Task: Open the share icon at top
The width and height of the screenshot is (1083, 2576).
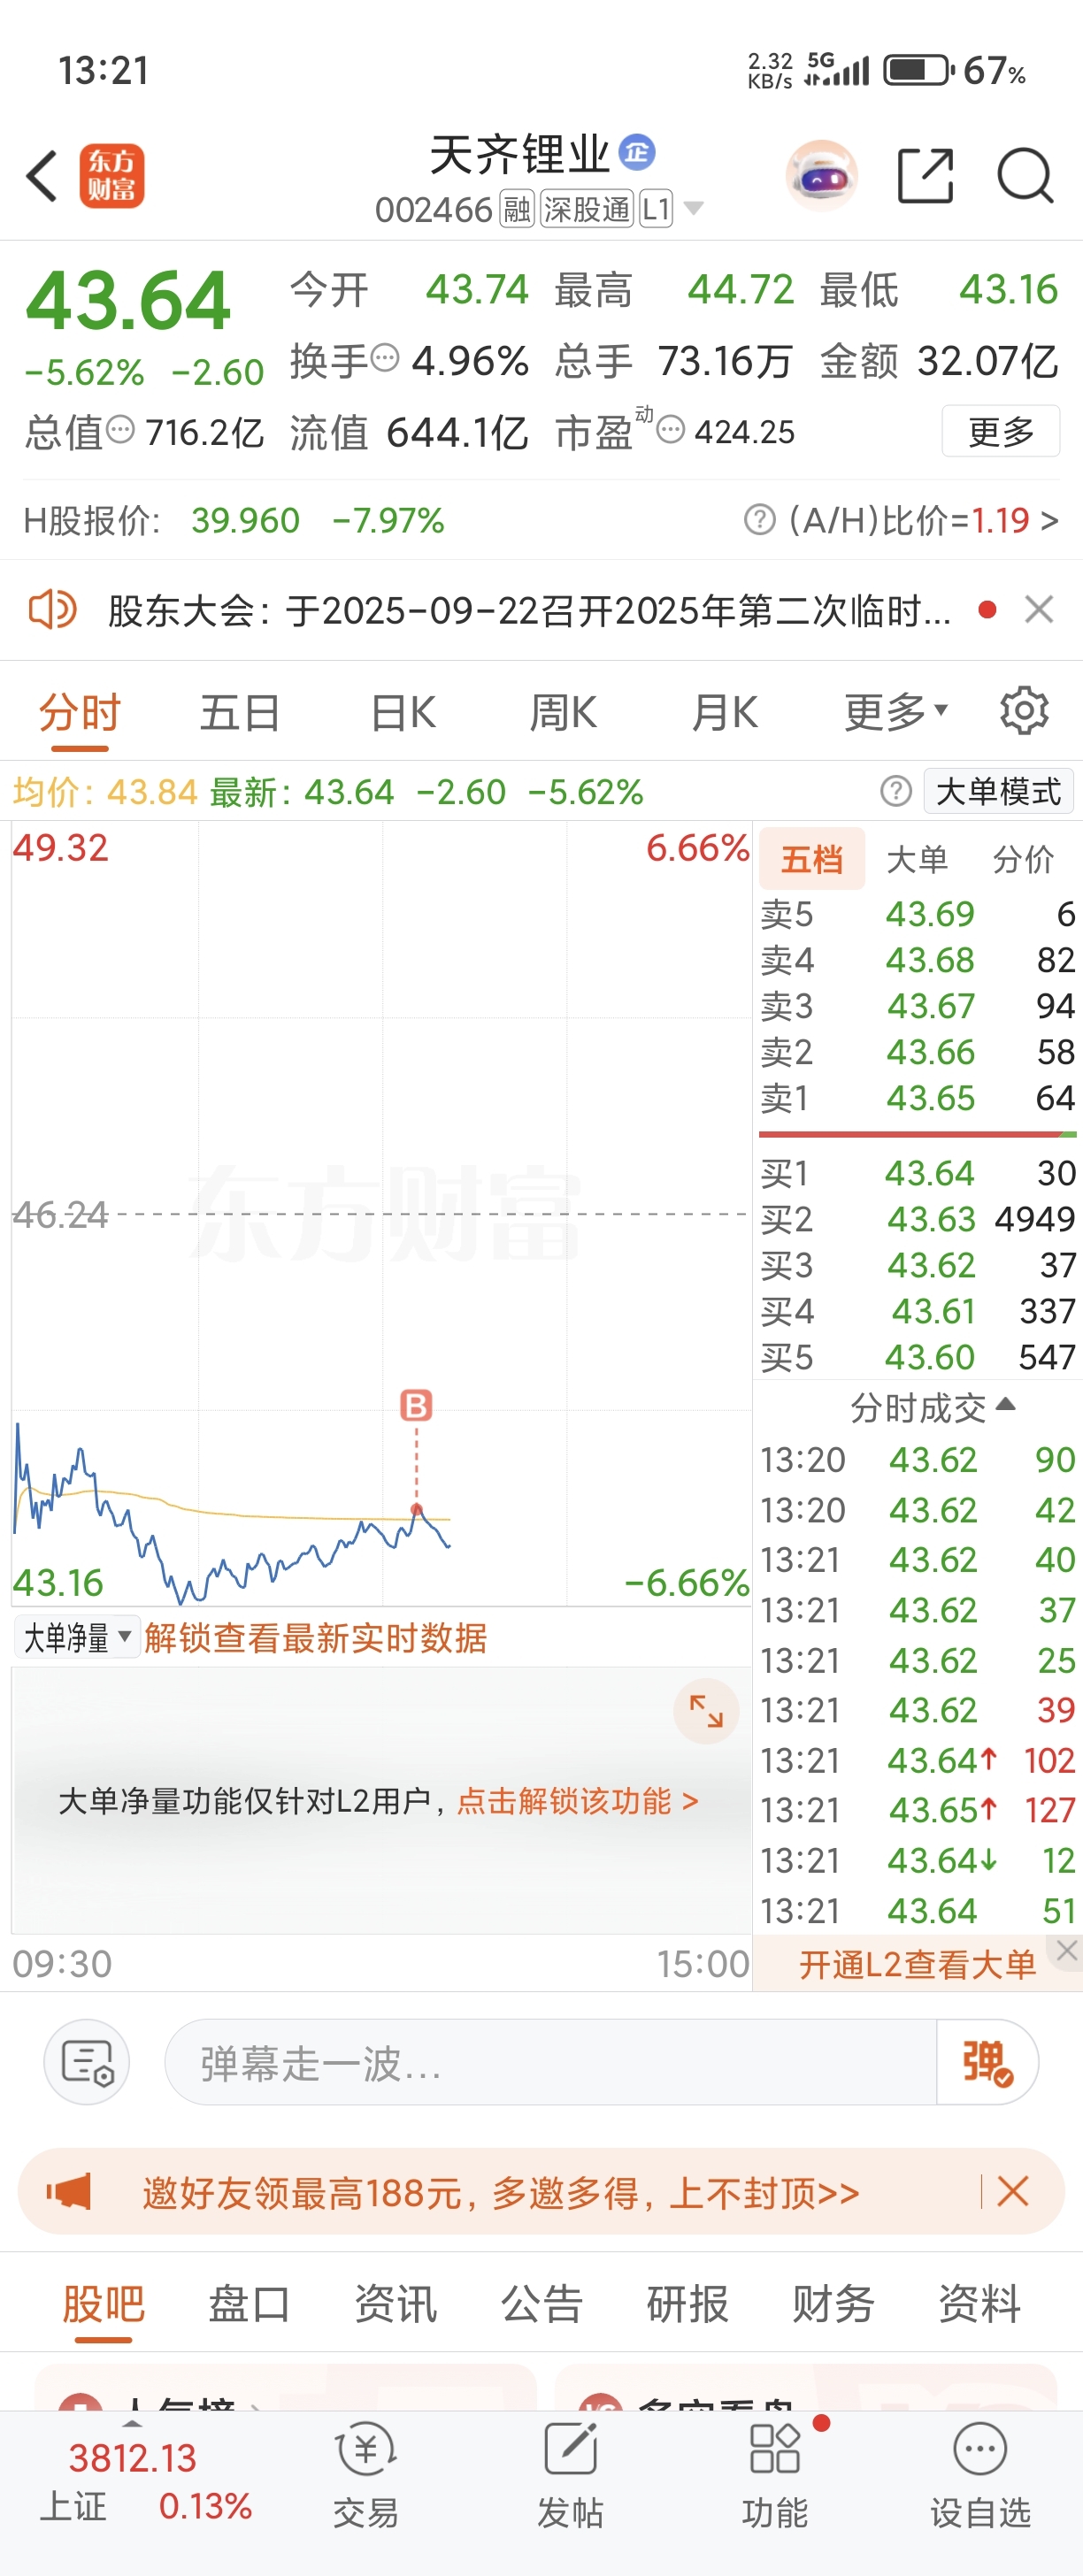Action: [x=925, y=176]
